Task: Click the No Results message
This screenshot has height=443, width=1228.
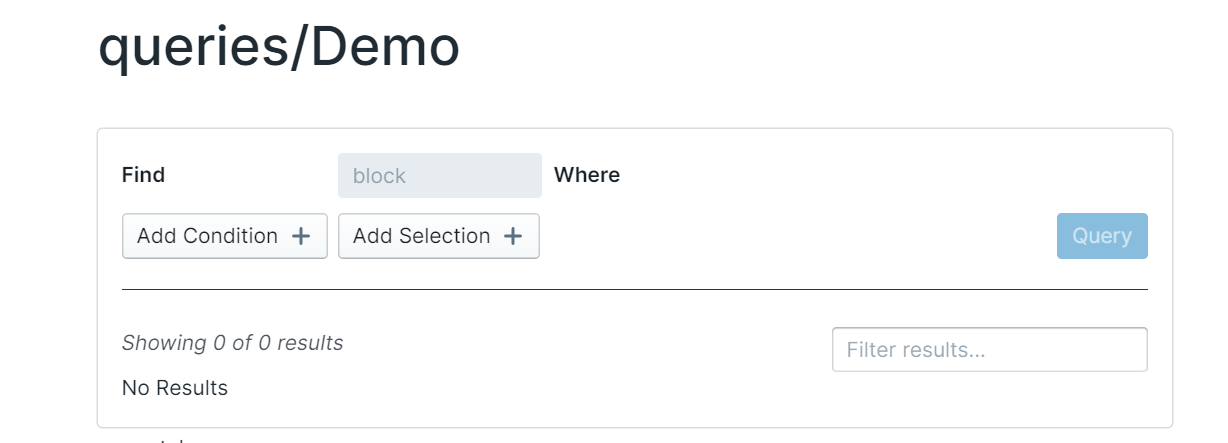Action: [x=175, y=388]
